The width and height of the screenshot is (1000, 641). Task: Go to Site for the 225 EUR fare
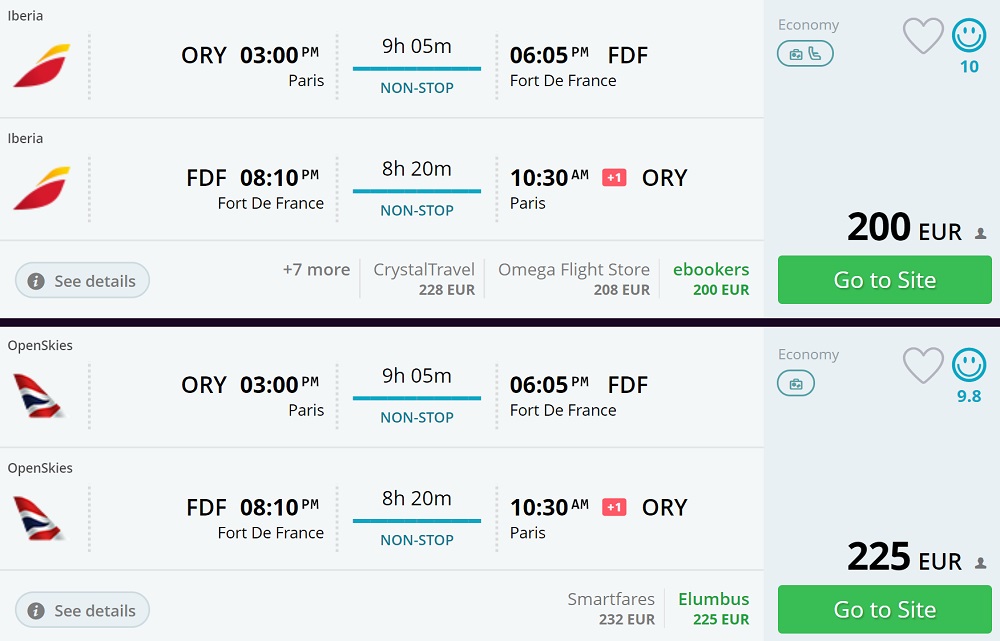[884, 609]
